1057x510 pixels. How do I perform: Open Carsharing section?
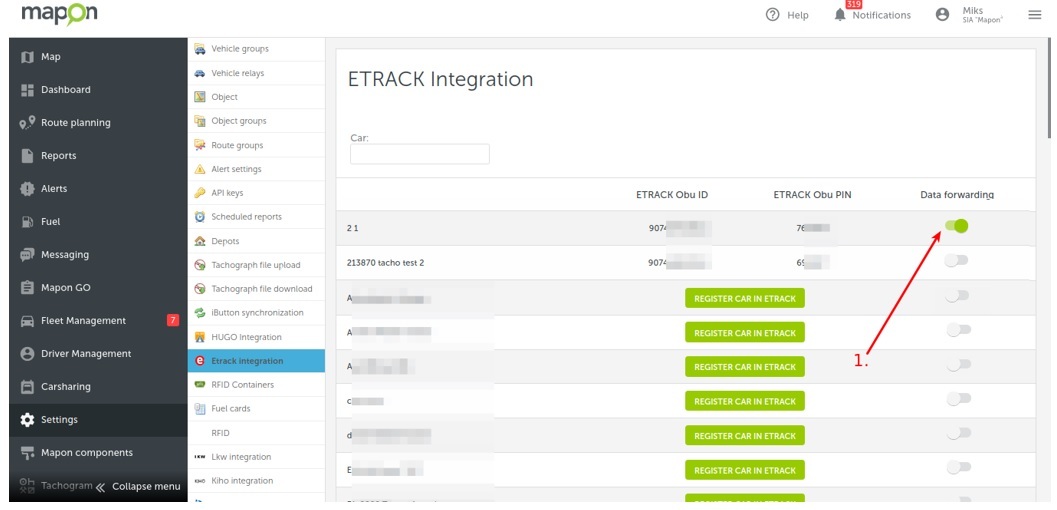98,387
